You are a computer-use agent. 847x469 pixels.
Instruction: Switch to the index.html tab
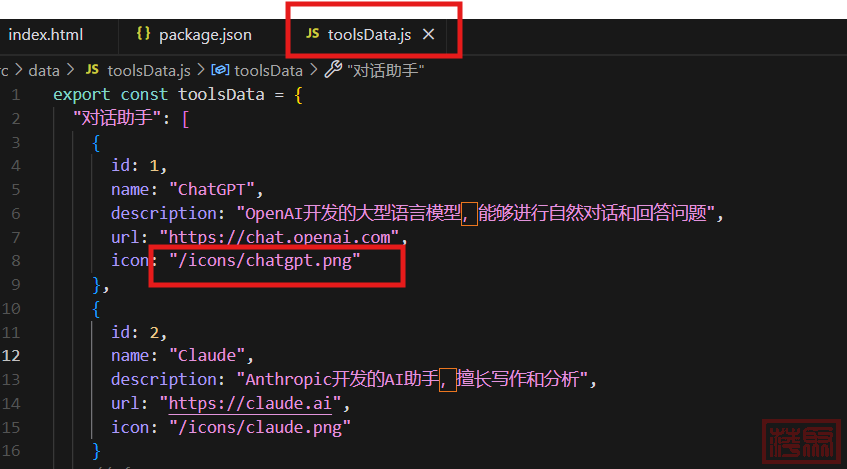coord(46,35)
